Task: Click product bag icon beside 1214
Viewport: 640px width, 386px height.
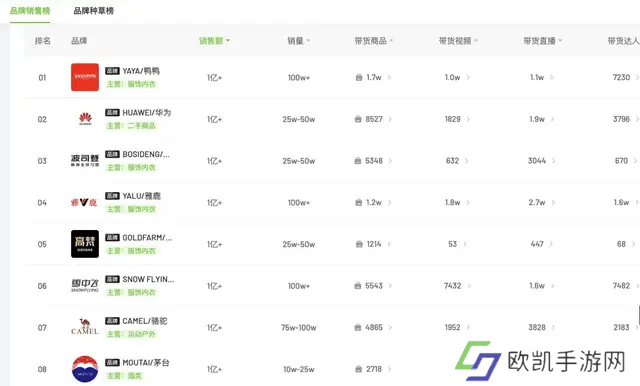Action: tap(359, 244)
